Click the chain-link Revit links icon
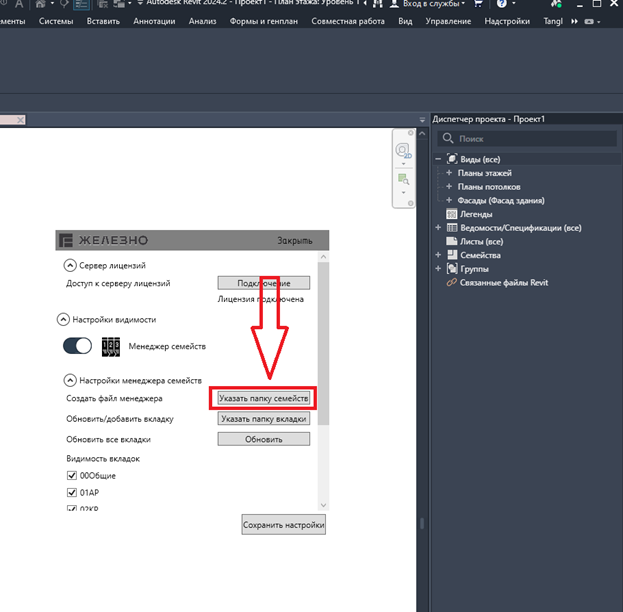The width and height of the screenshot is (623, 612). tap(451, 283)
